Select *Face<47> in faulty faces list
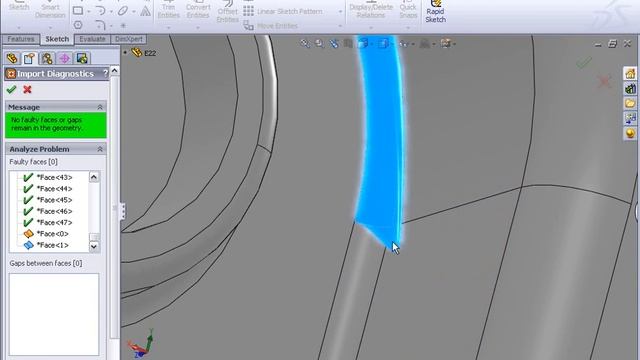This screenshot has height=360, width=640. 54,222
